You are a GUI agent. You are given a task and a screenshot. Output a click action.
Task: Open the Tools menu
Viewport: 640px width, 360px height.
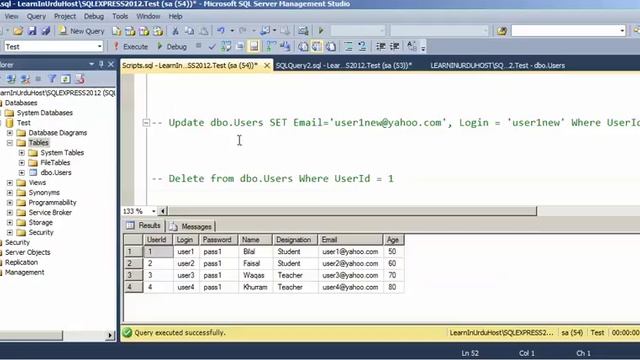pos(120,16)
